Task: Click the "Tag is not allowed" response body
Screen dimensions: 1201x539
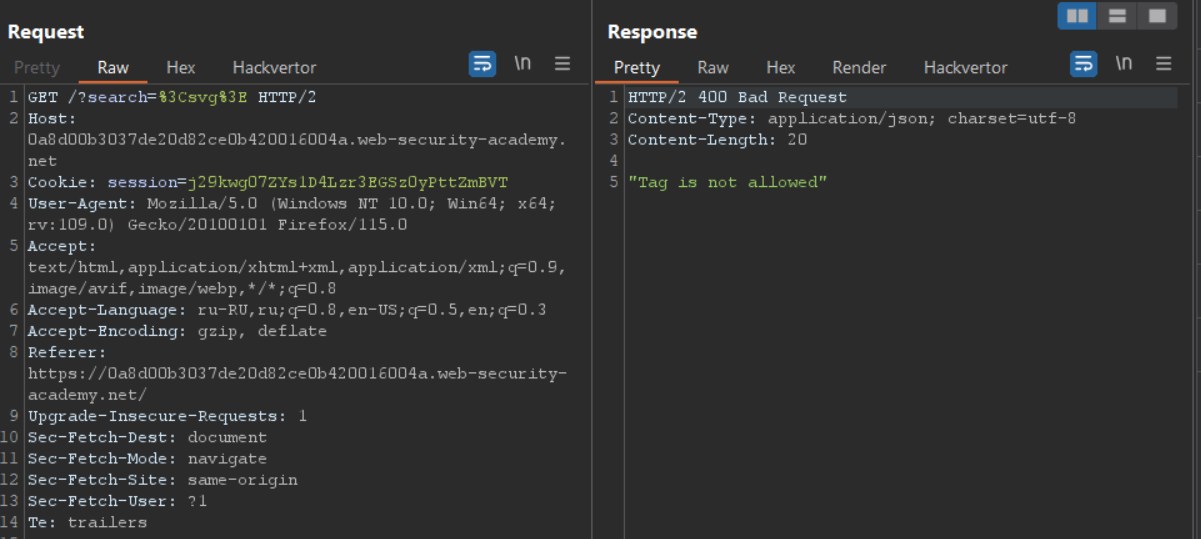Action: (727, 182)
